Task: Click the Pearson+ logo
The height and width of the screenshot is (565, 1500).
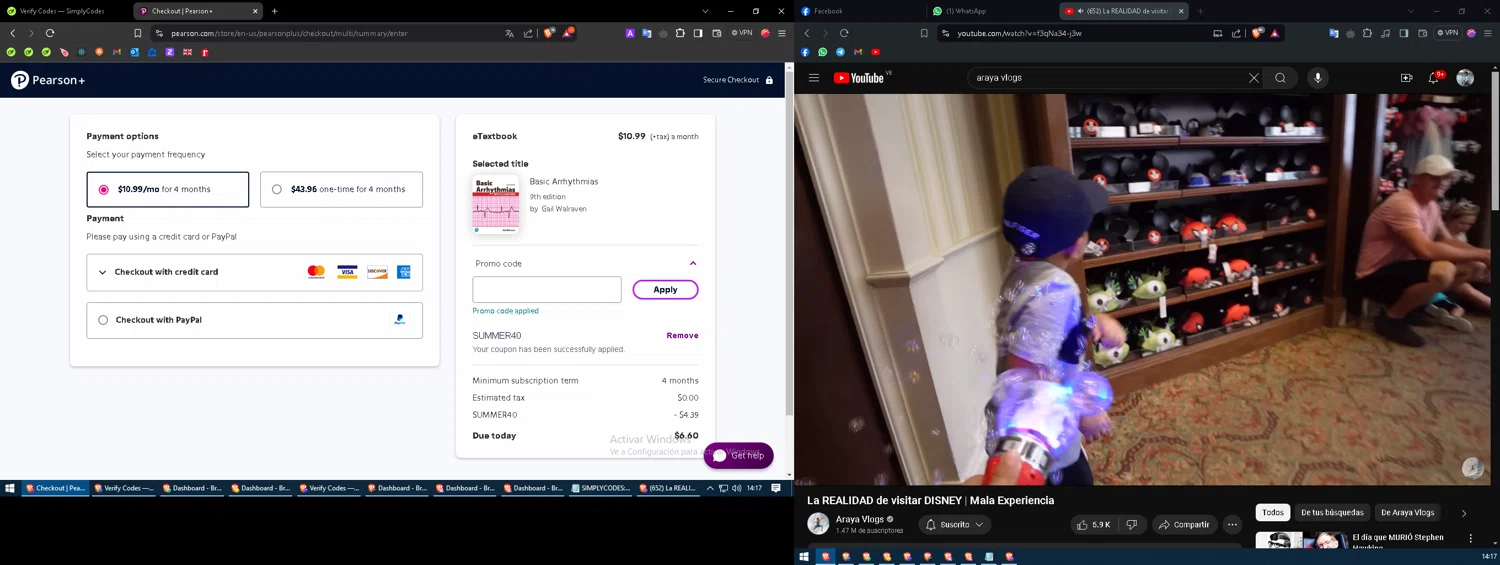Action: pyautogui.click(x=48, y=80)
